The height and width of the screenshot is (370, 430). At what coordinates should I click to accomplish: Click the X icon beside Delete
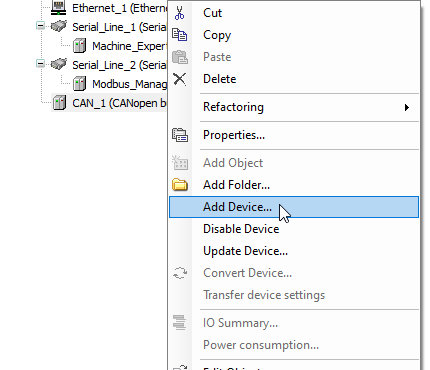click(x=179, y=79)
